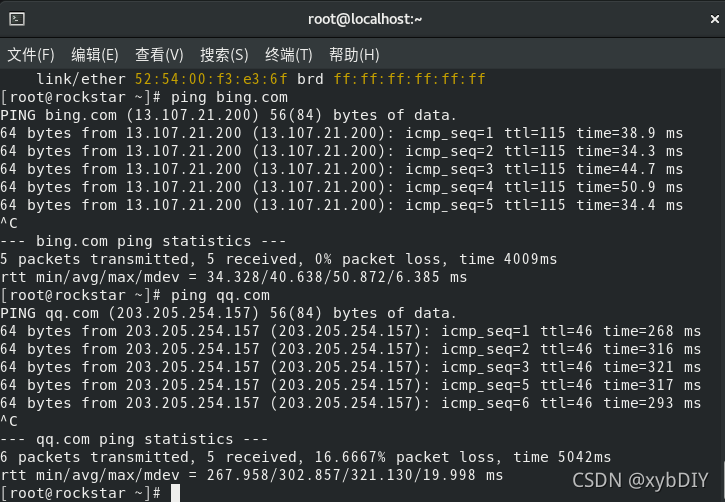Open the 查看(V) menu
This screenshot has width=725, height=502.
click(159, 54)
